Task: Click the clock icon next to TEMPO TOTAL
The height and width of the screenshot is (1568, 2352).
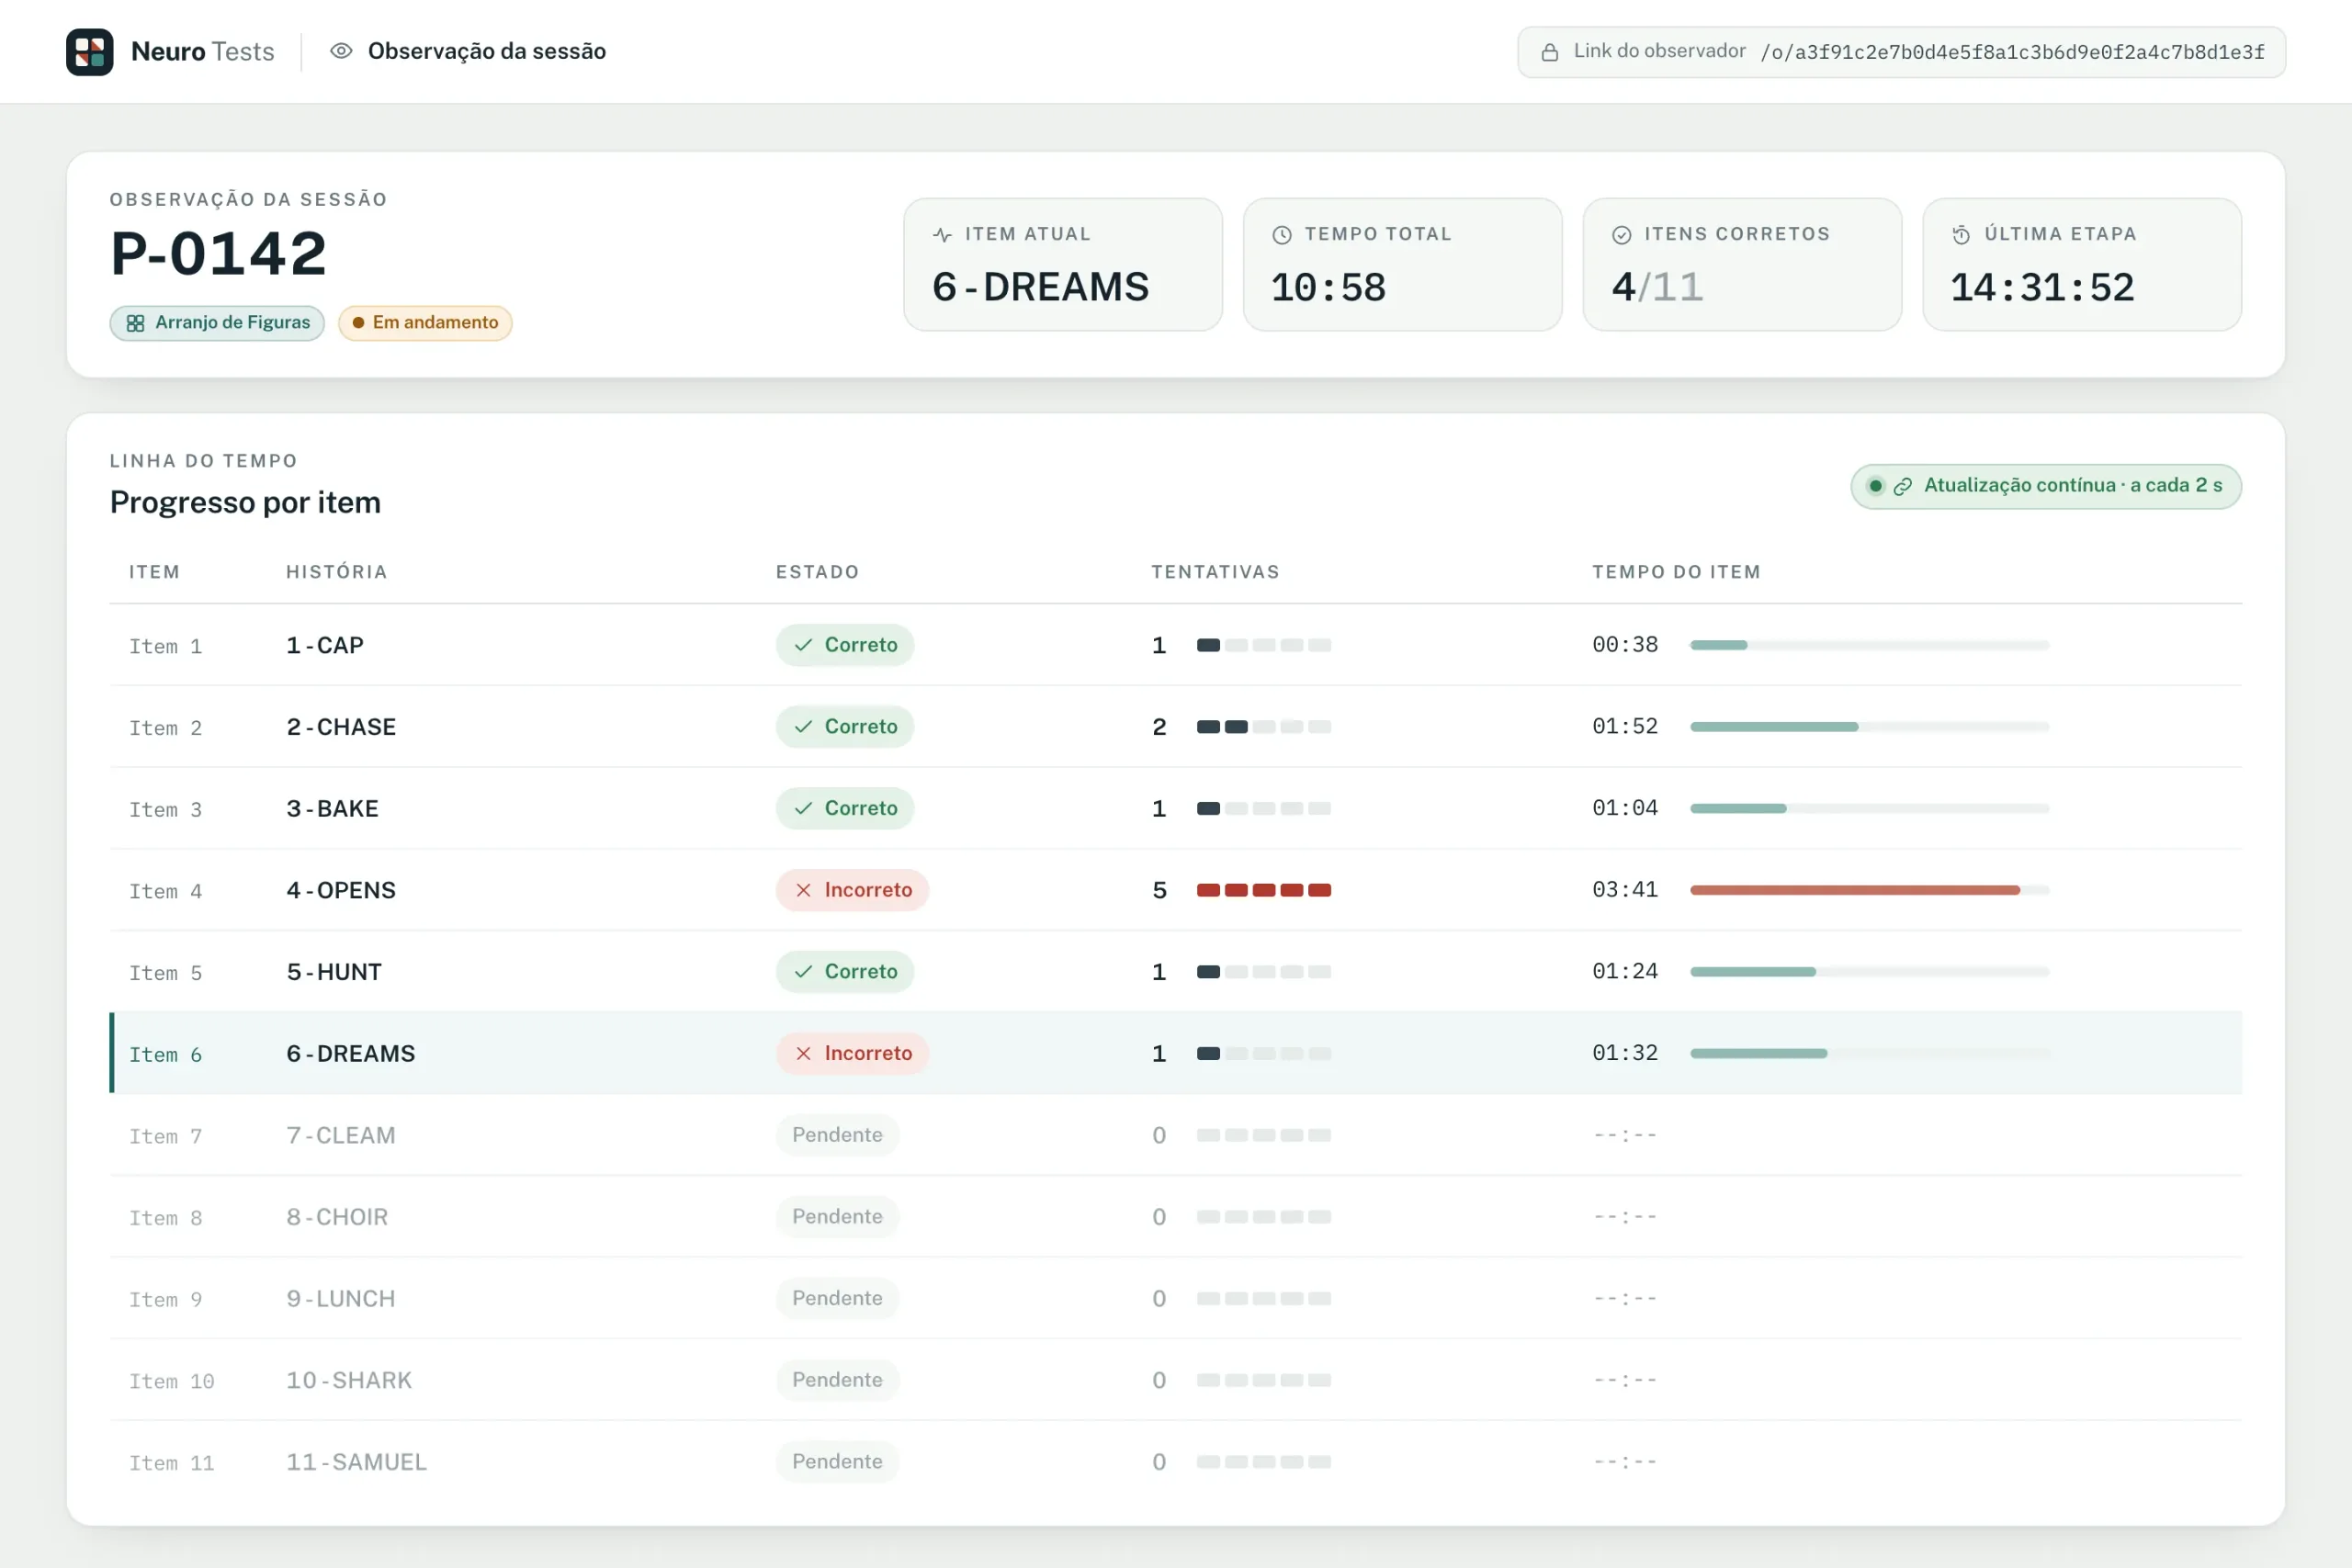Action: [1282, 235]
